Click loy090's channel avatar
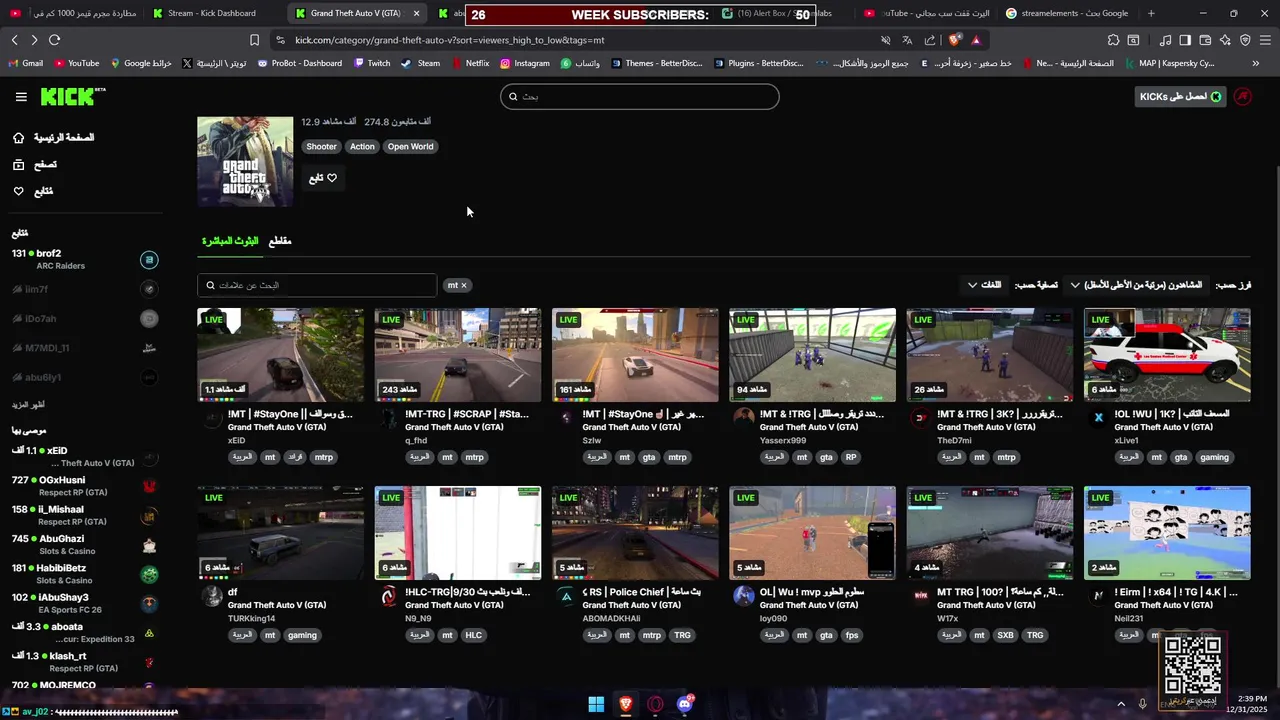Viewport: 1280px width, 720px height. 743,595
